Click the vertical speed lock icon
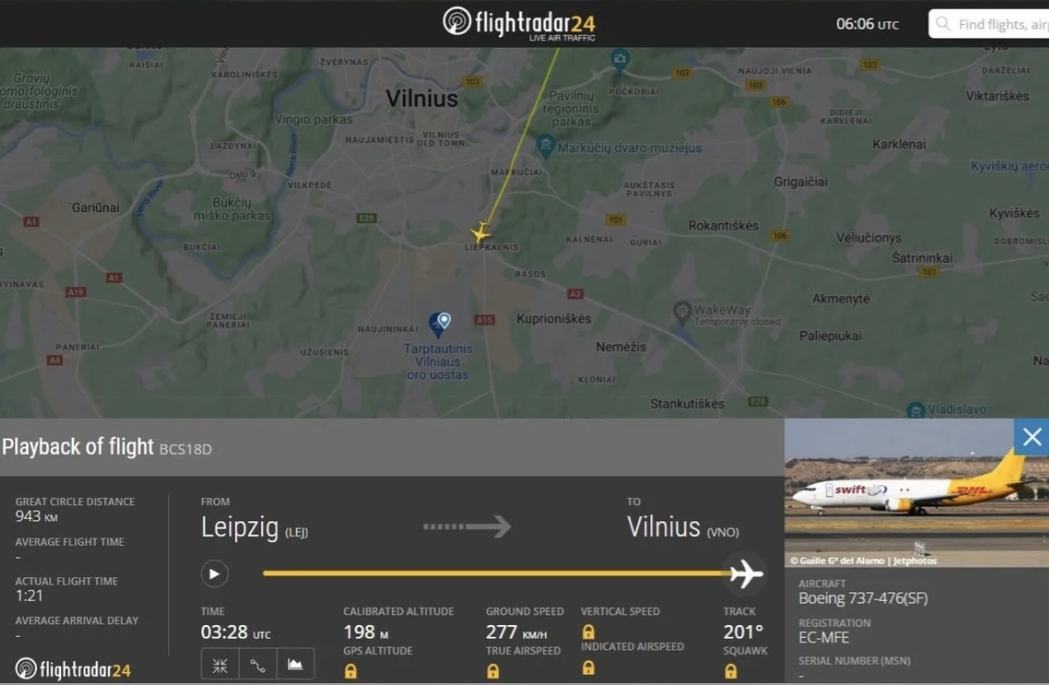This screenshot has width=1049, height=685. tap(588, 631)
